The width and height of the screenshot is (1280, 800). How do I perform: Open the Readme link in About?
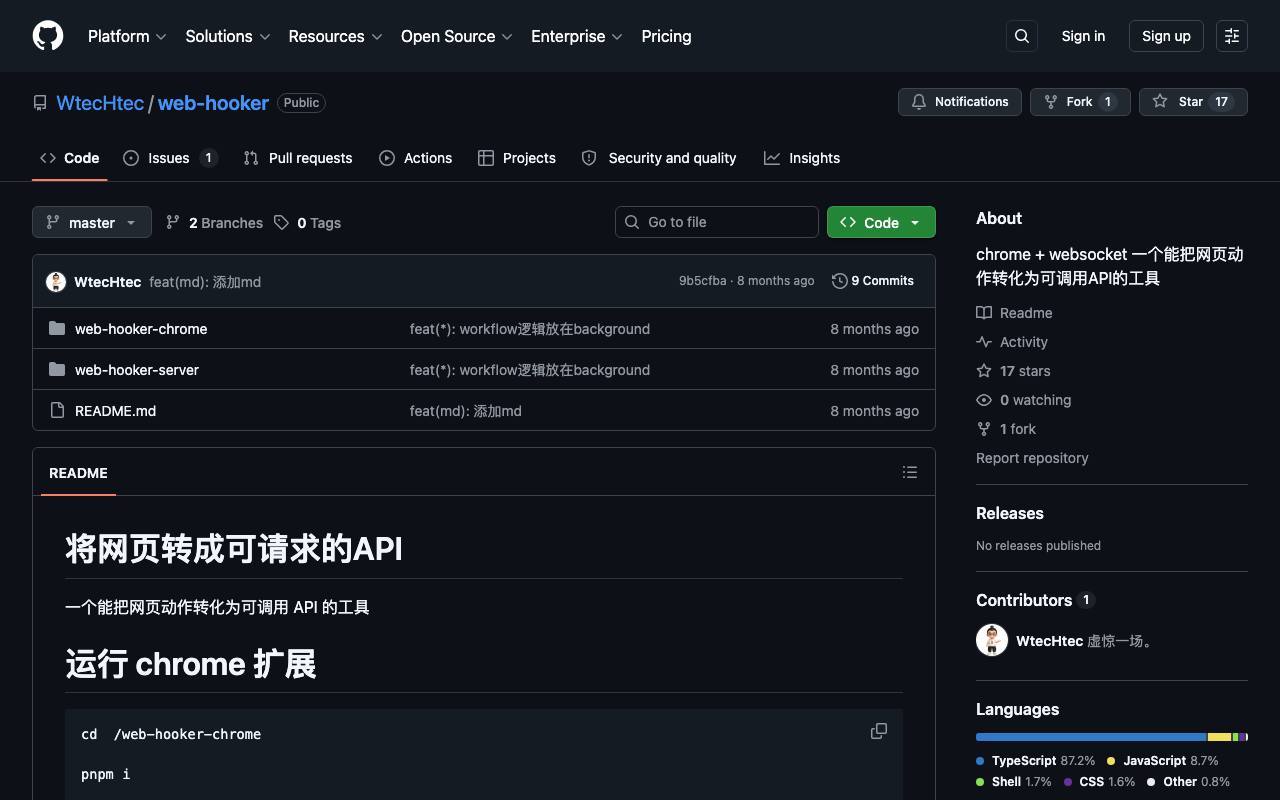point(1014,313)
